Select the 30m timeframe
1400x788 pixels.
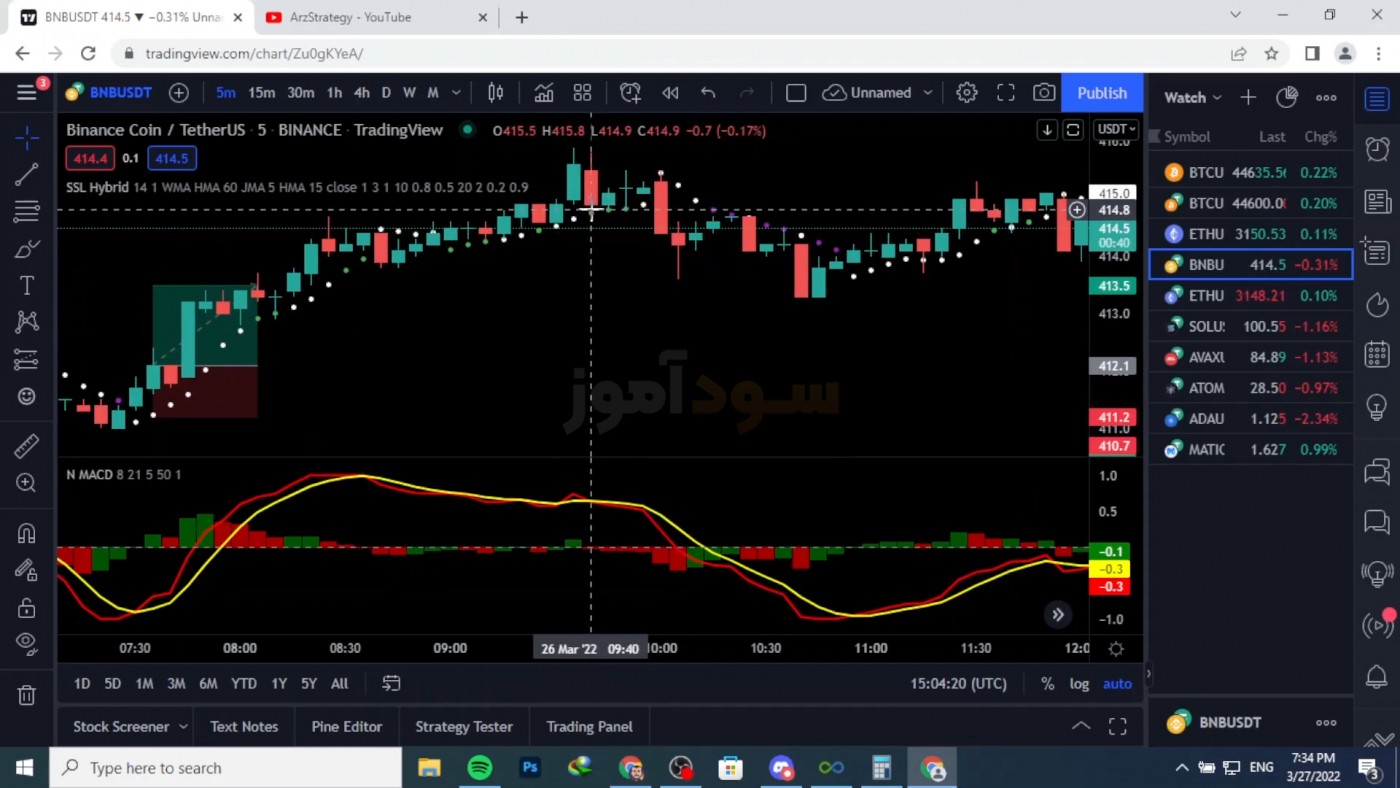(301, 93)
